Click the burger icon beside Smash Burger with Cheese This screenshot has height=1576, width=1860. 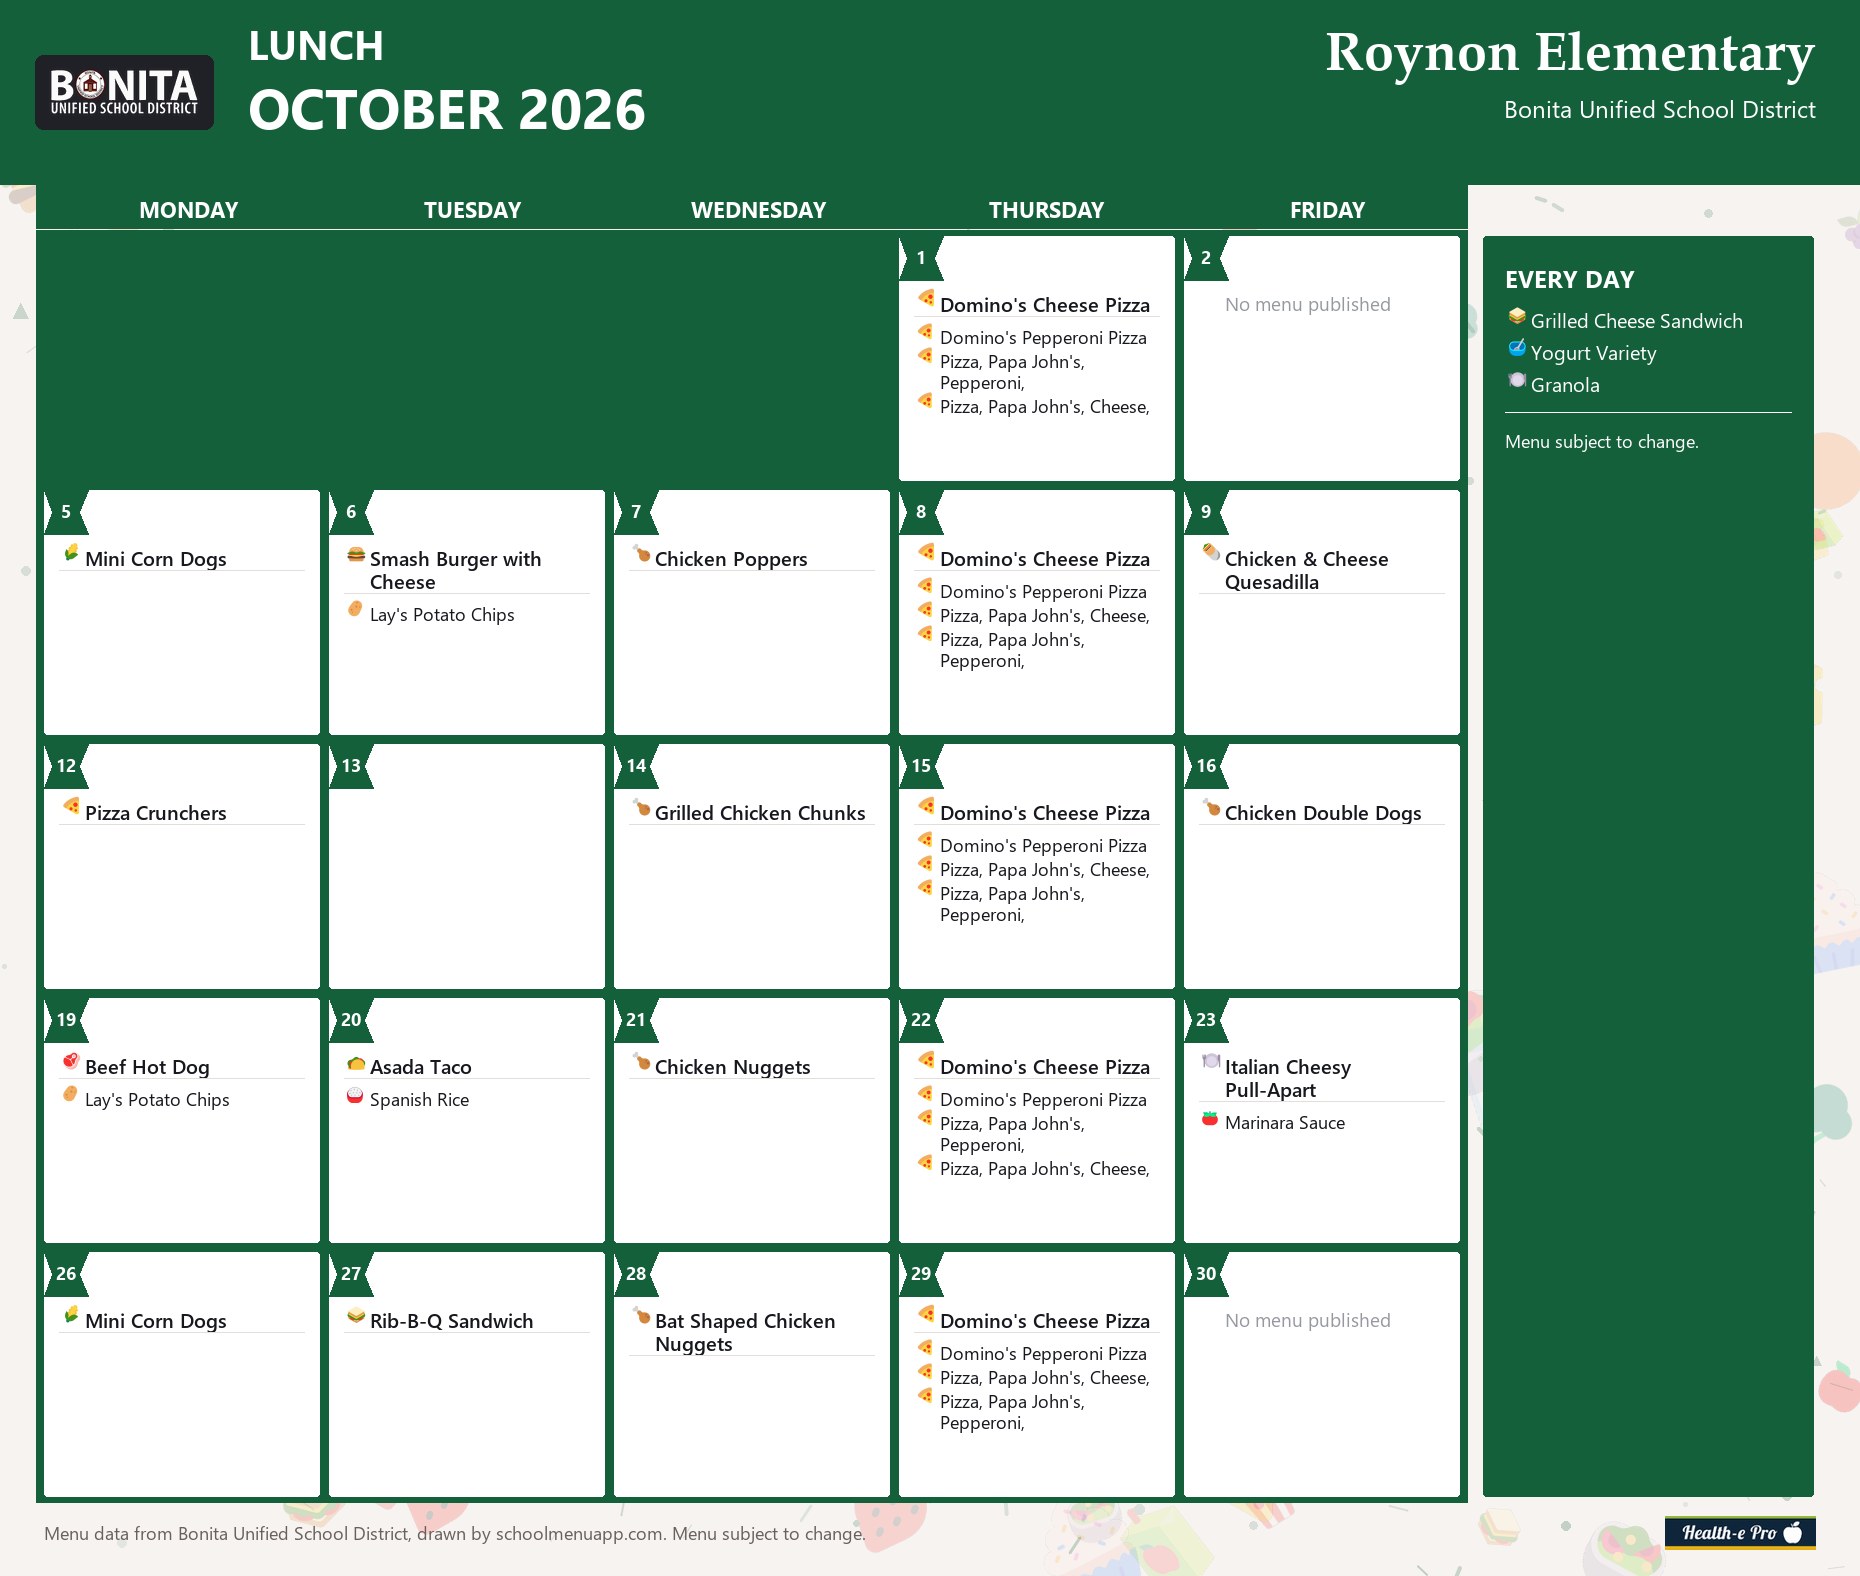click(x=356, y=554)
